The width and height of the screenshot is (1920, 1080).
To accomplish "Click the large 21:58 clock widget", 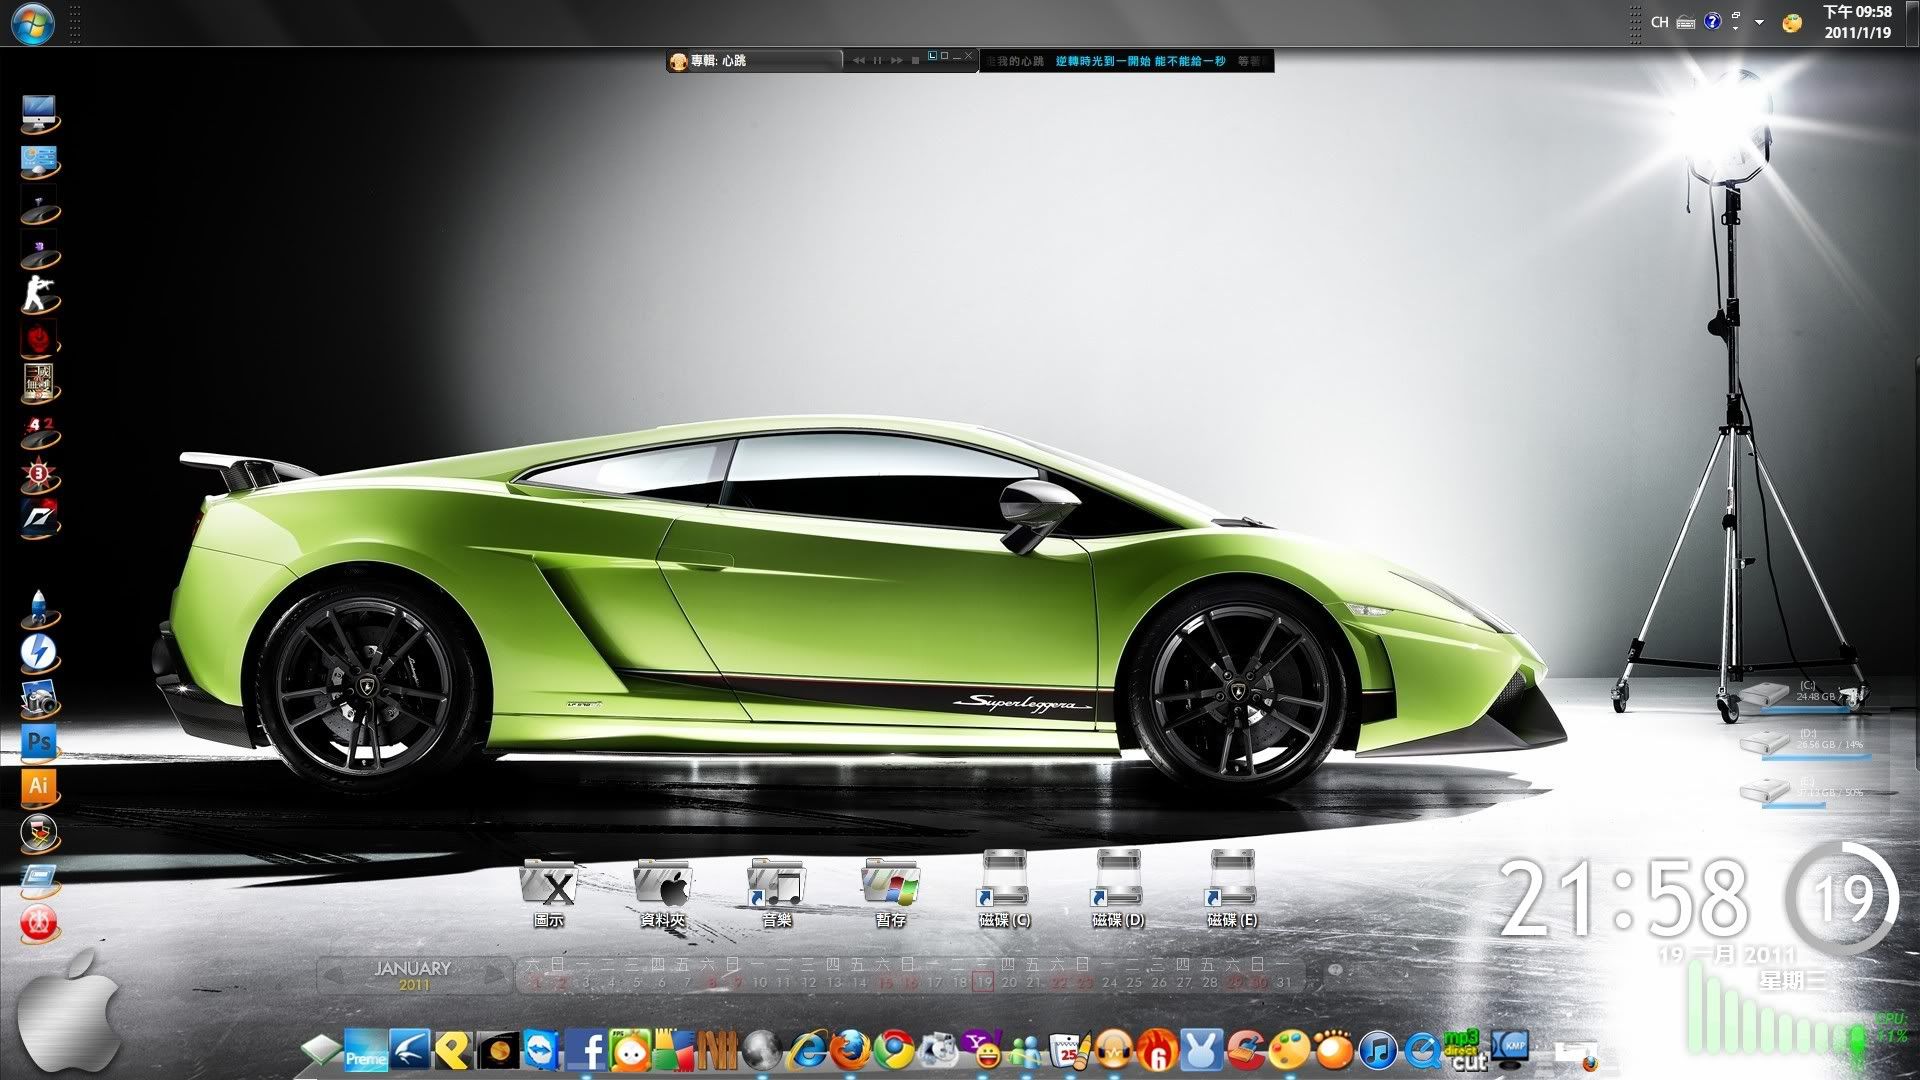I will click(x=1623, y=898).
